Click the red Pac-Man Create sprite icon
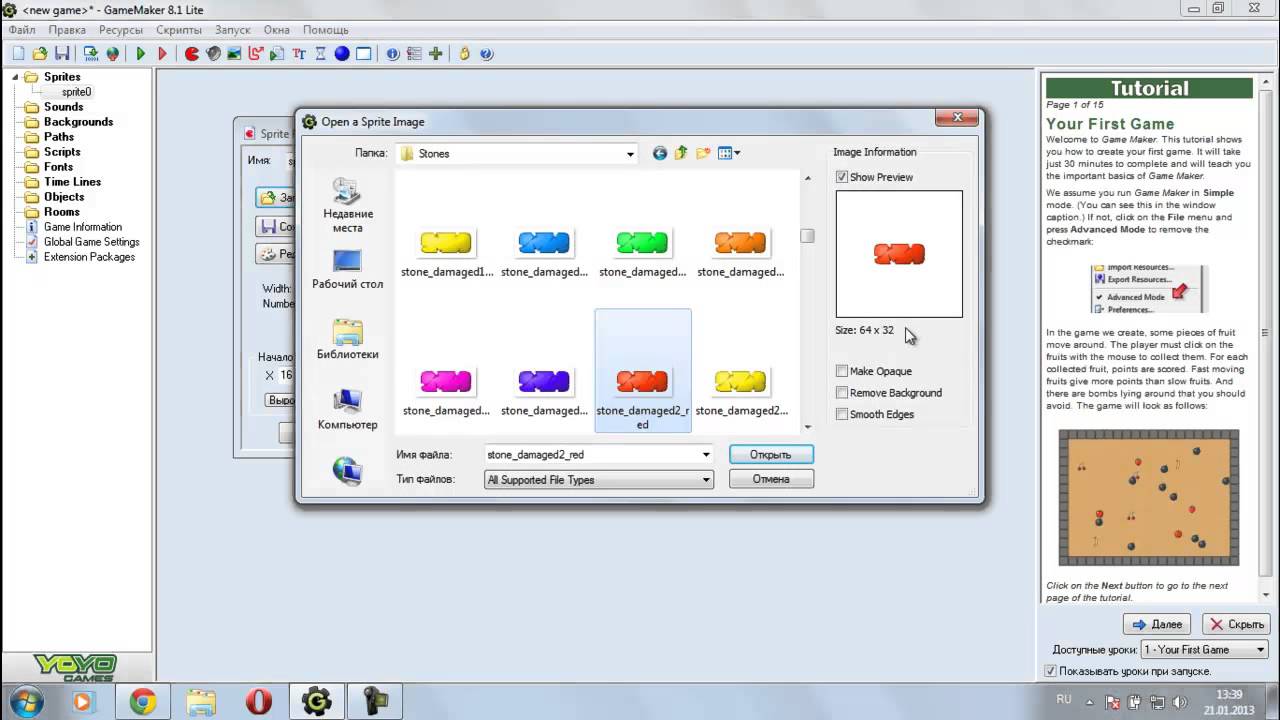Image resolution: width=1280 pixels, height=720 pixels. [x=192, y=53]
